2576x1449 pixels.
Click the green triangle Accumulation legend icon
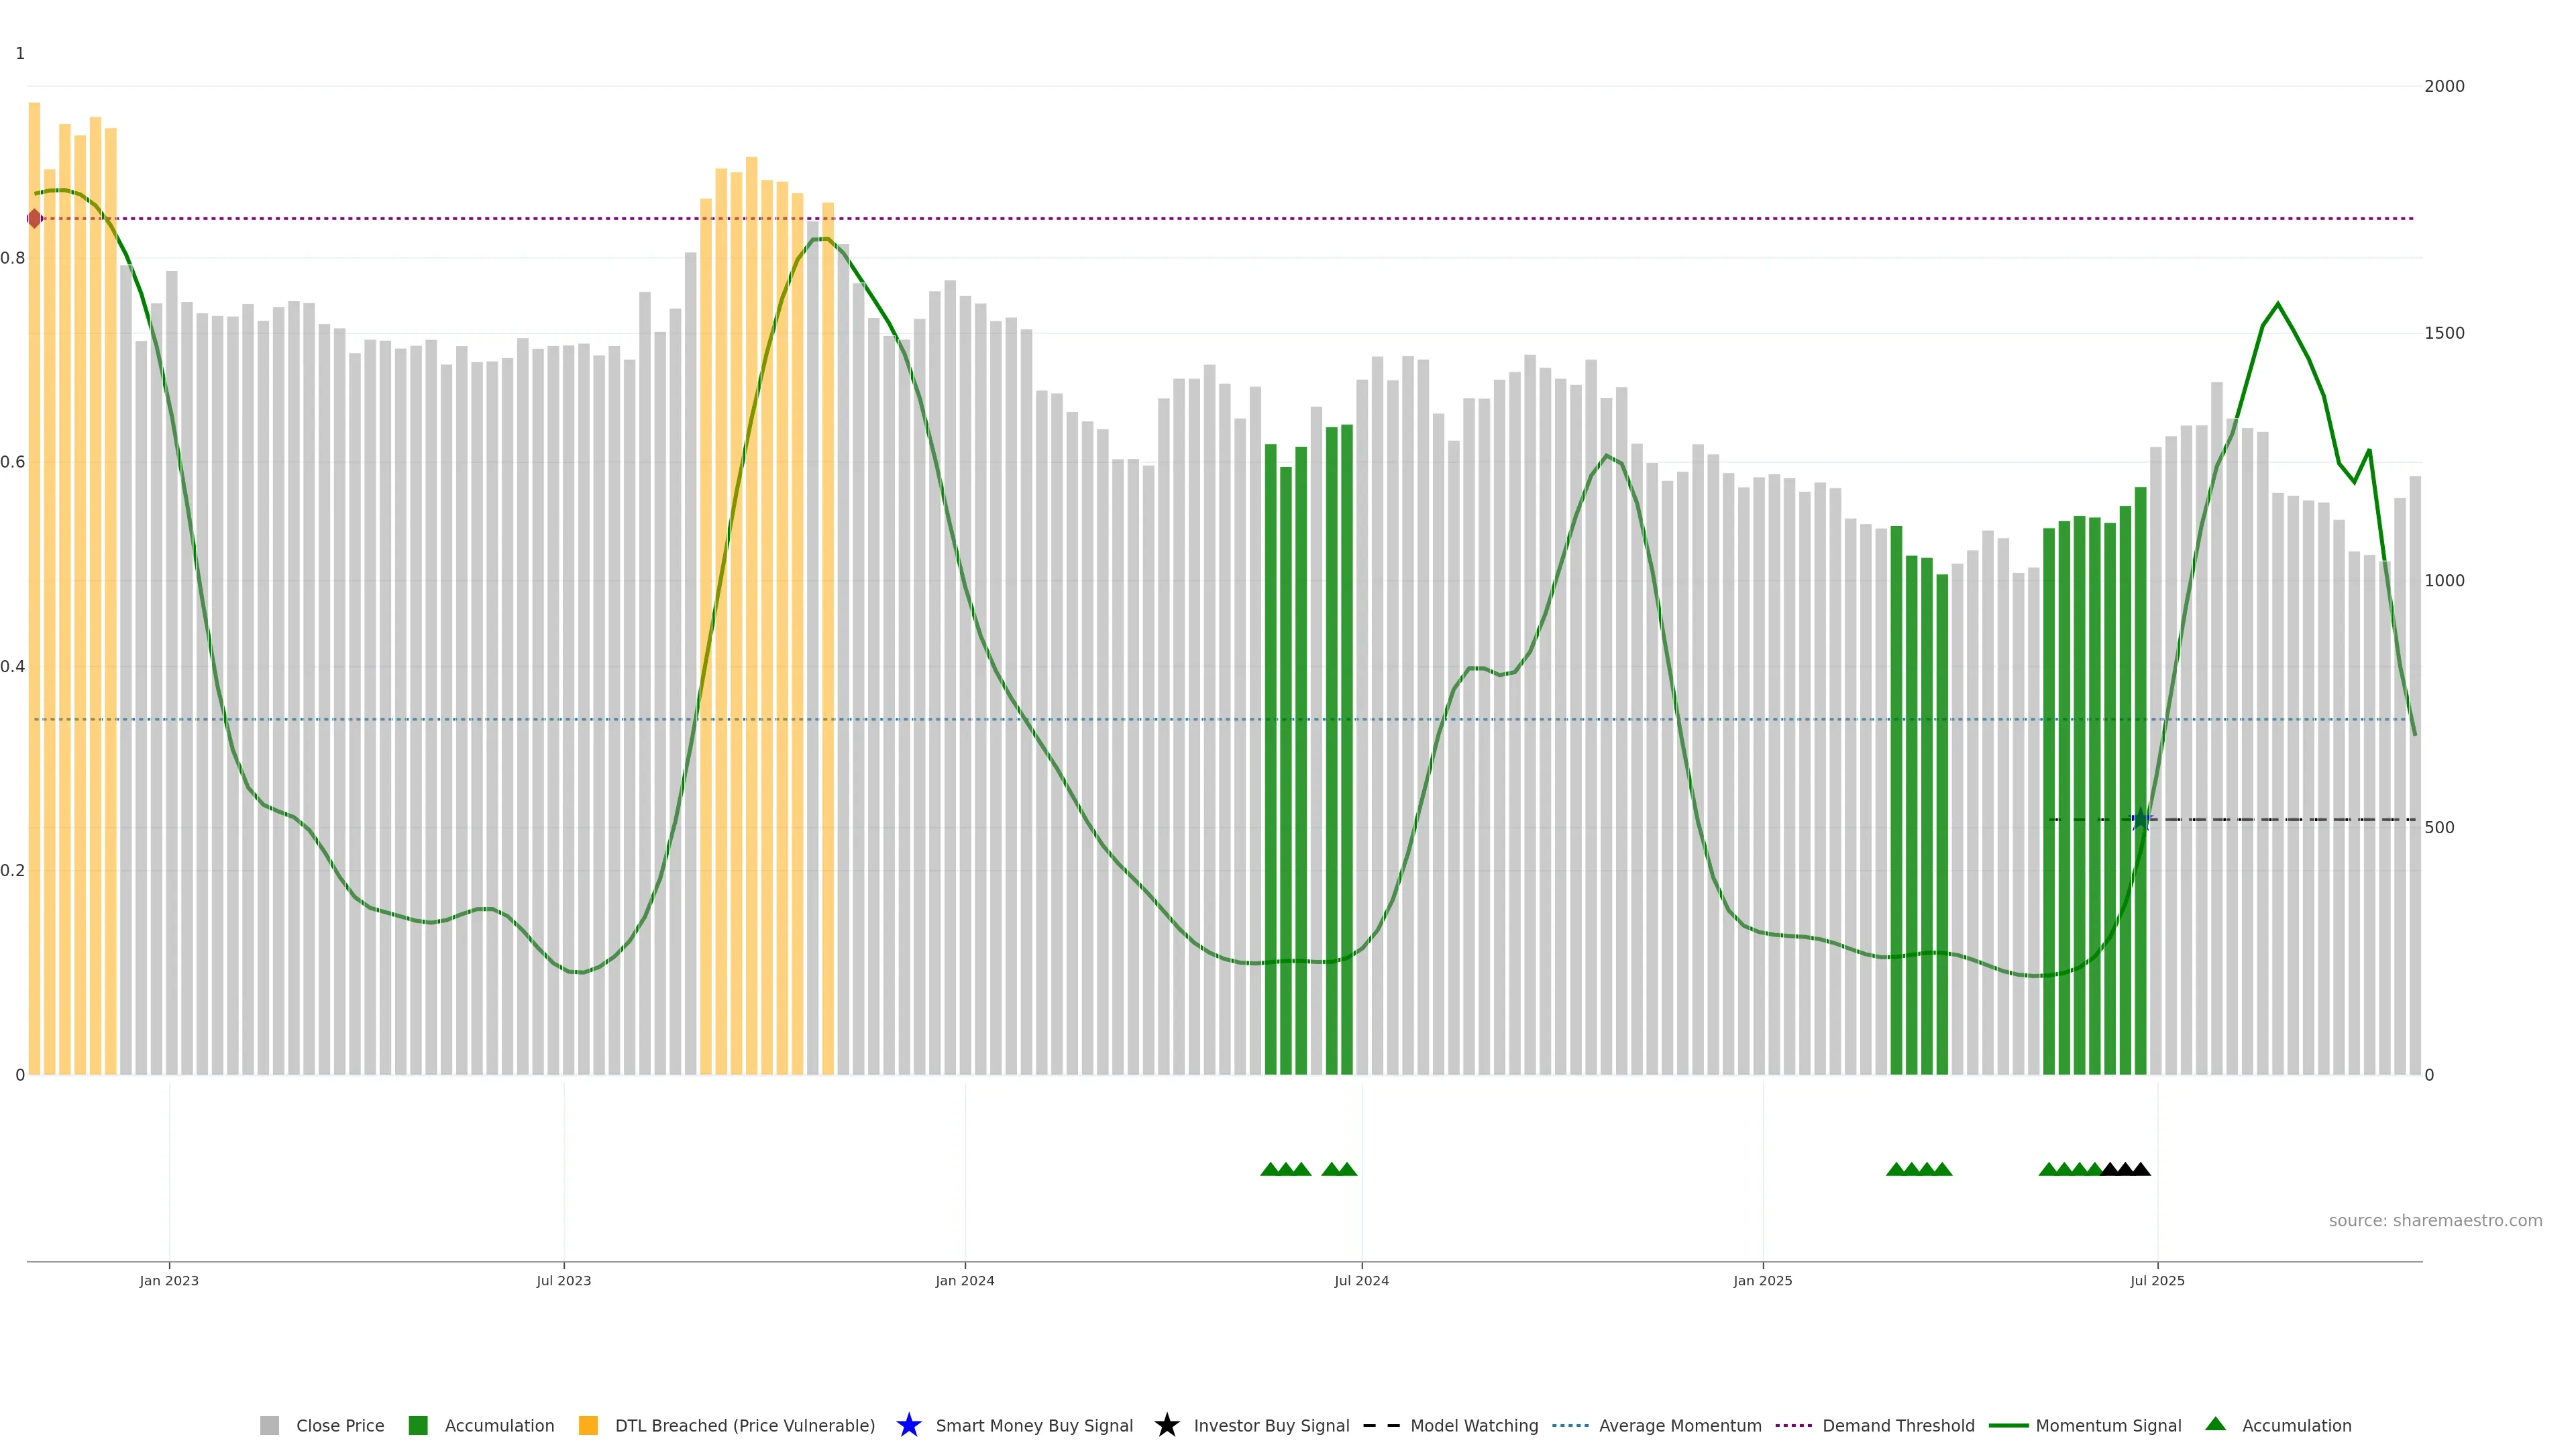pos(2215,1424)
